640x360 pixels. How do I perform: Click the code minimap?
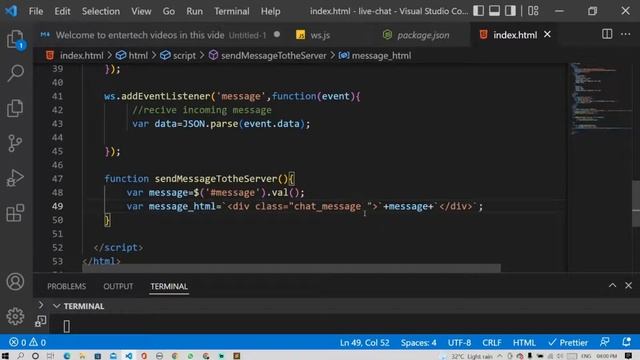600,98
